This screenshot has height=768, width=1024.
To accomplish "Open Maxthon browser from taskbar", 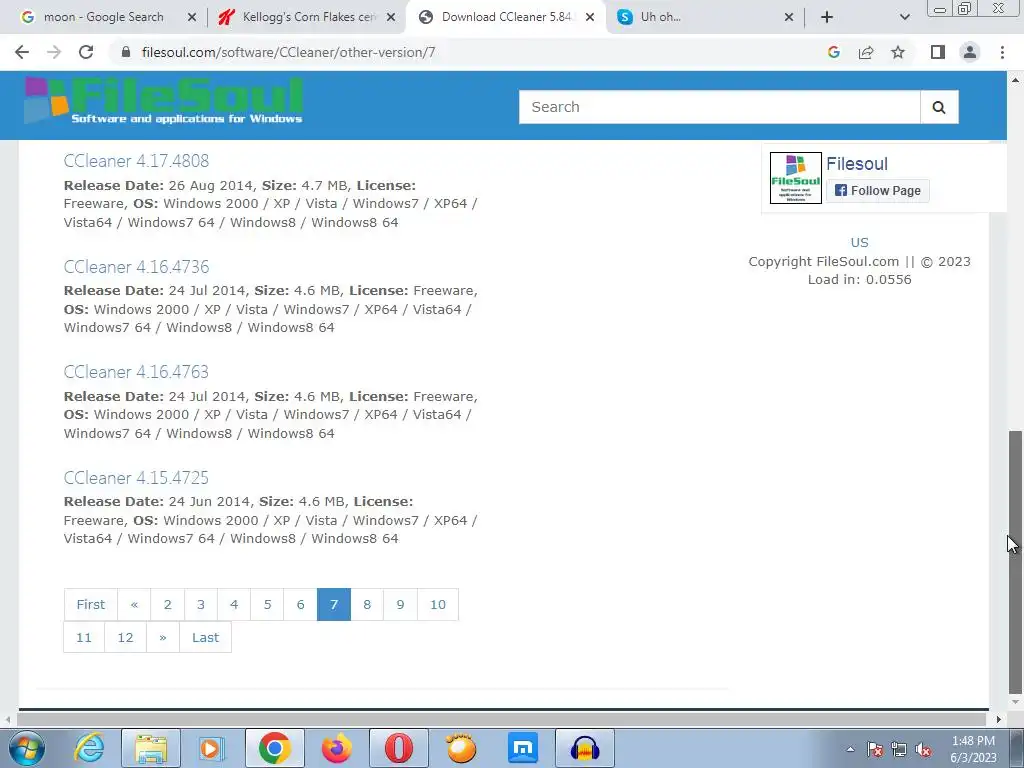I will point(523,748).
